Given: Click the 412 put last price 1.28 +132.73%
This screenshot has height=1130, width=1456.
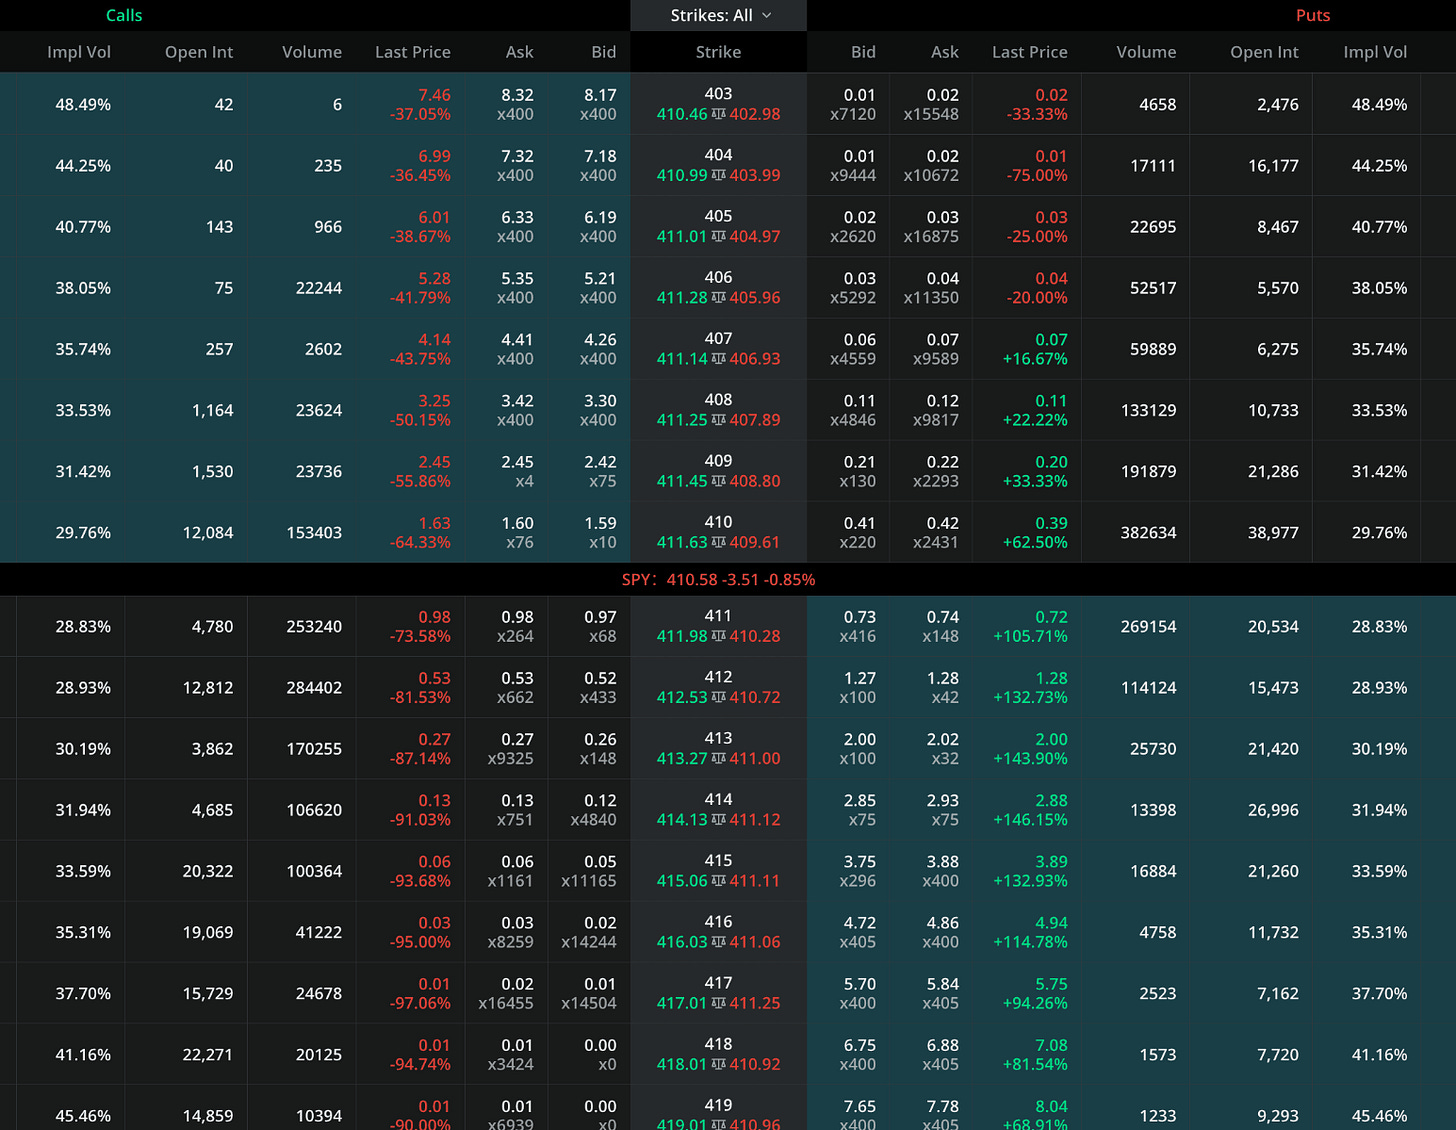Looking at the screenshot, I should pos(1030,688).
